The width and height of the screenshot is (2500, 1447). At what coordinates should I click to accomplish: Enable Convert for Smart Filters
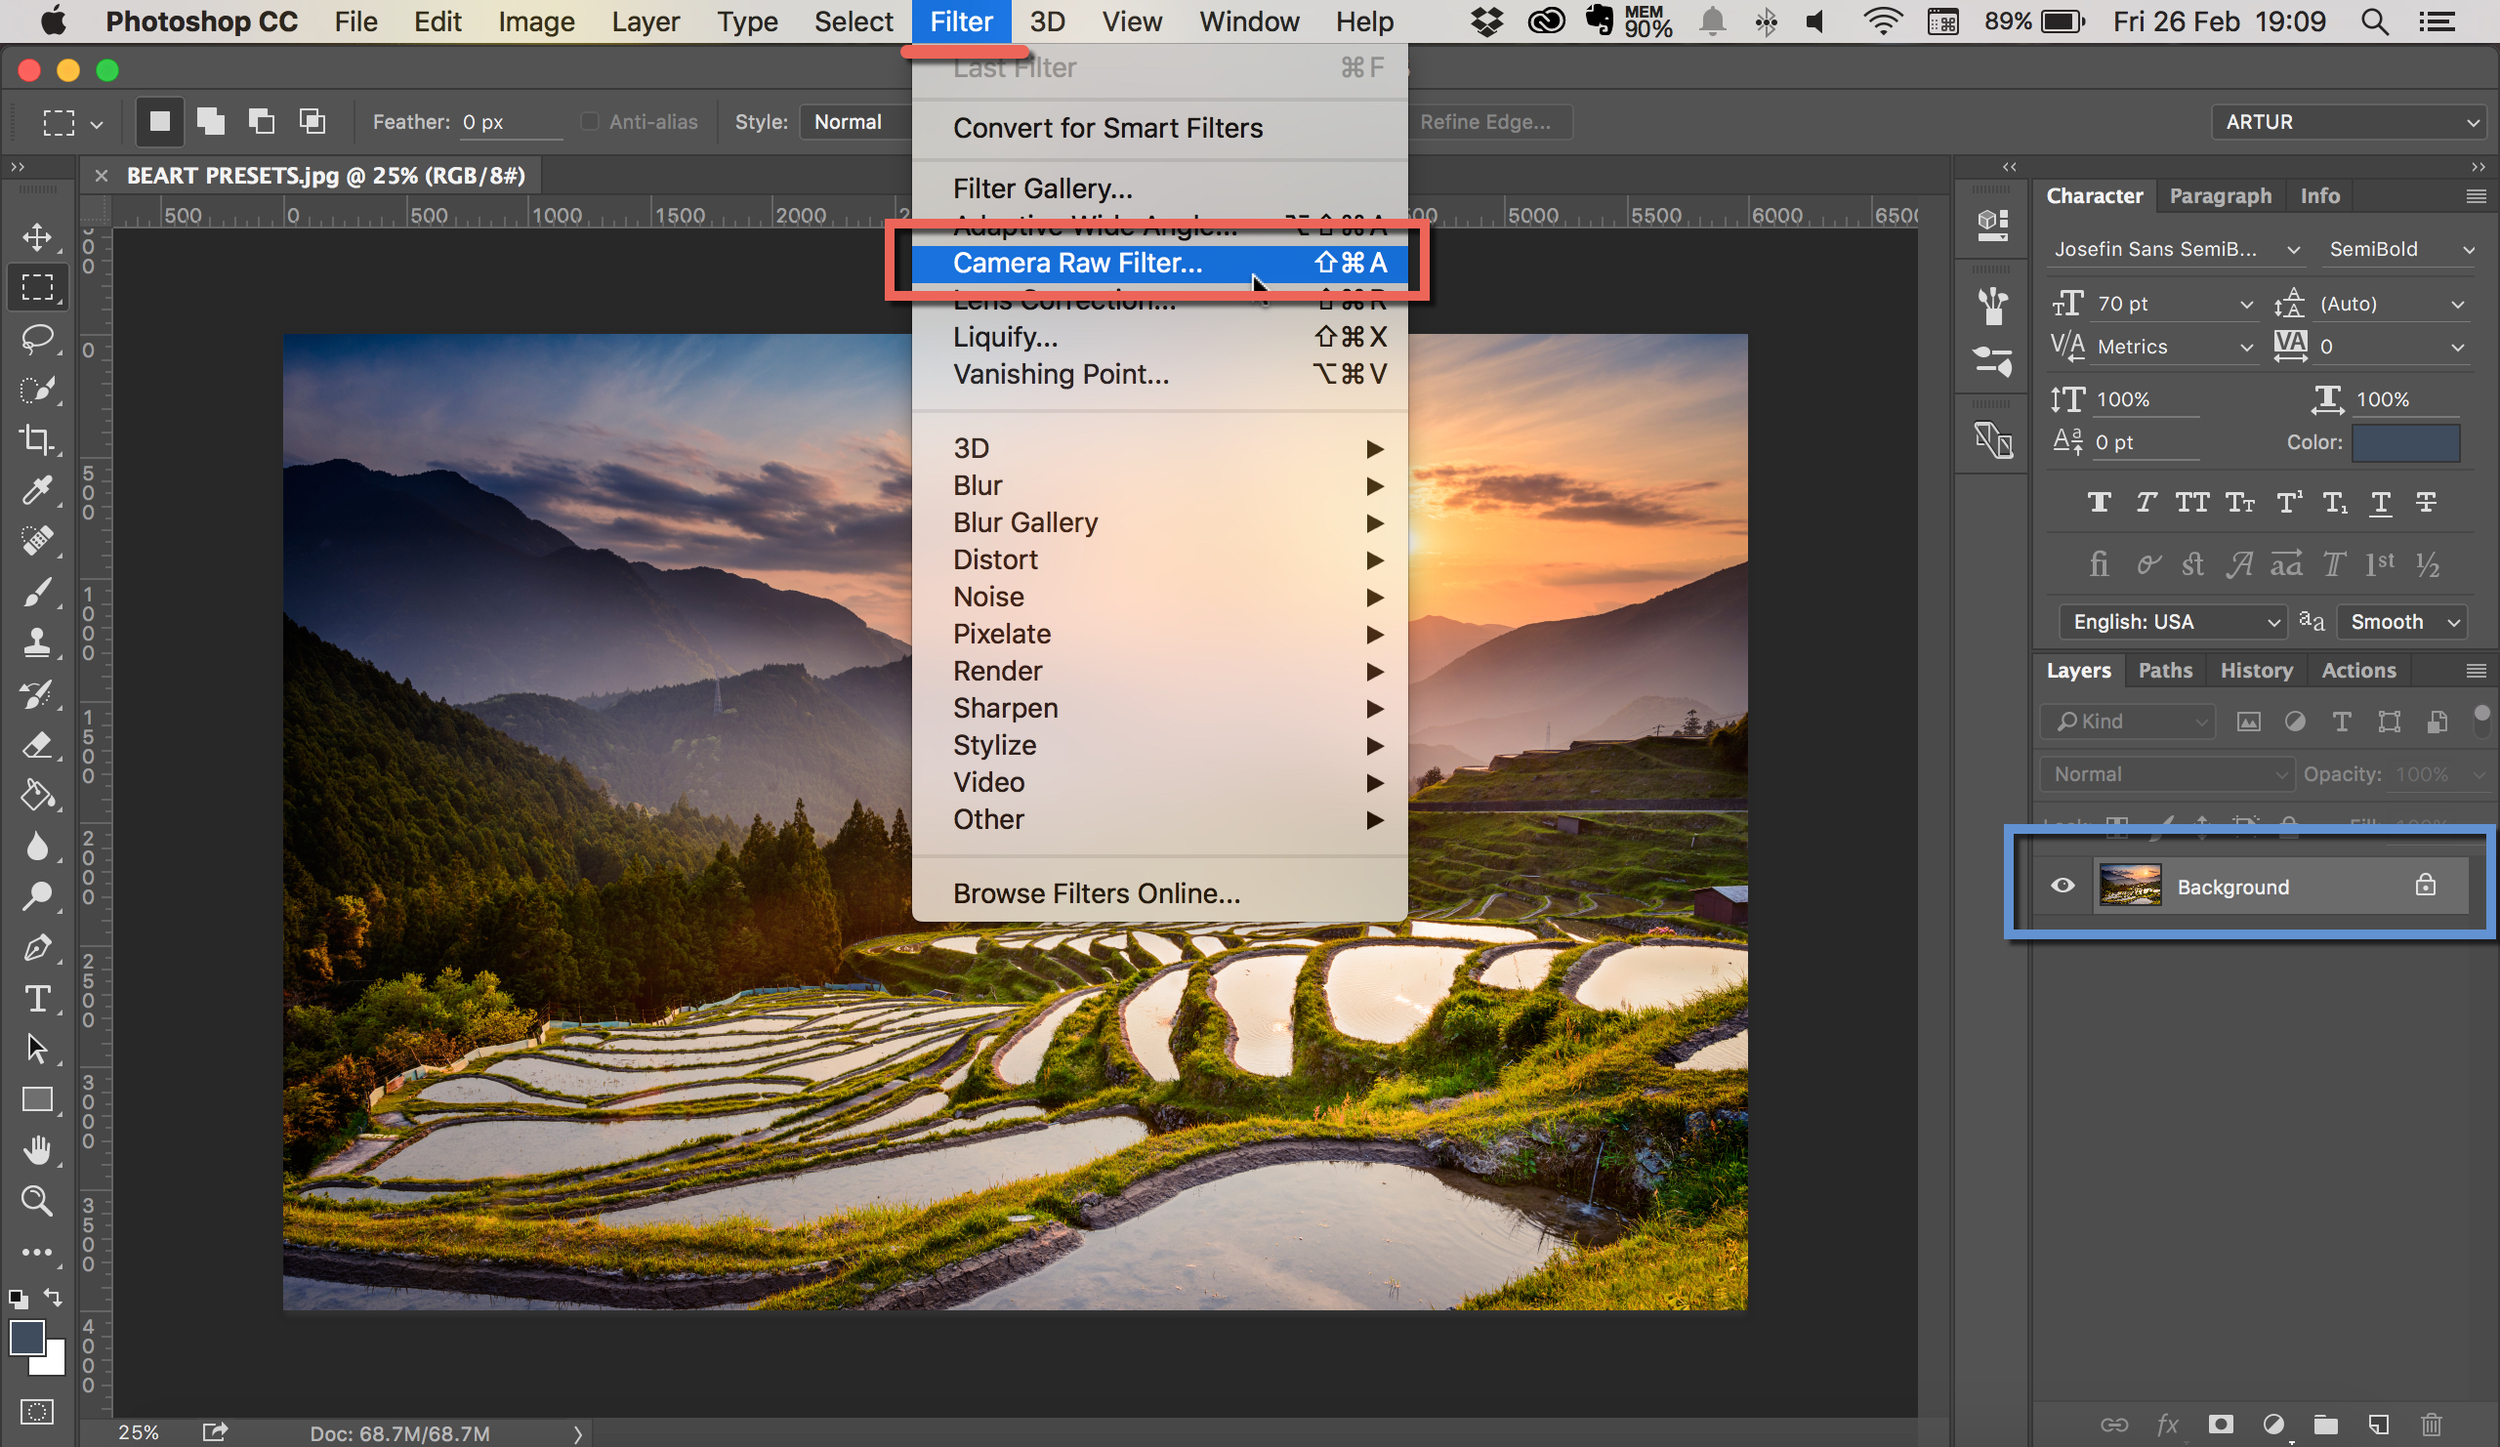1107,127
